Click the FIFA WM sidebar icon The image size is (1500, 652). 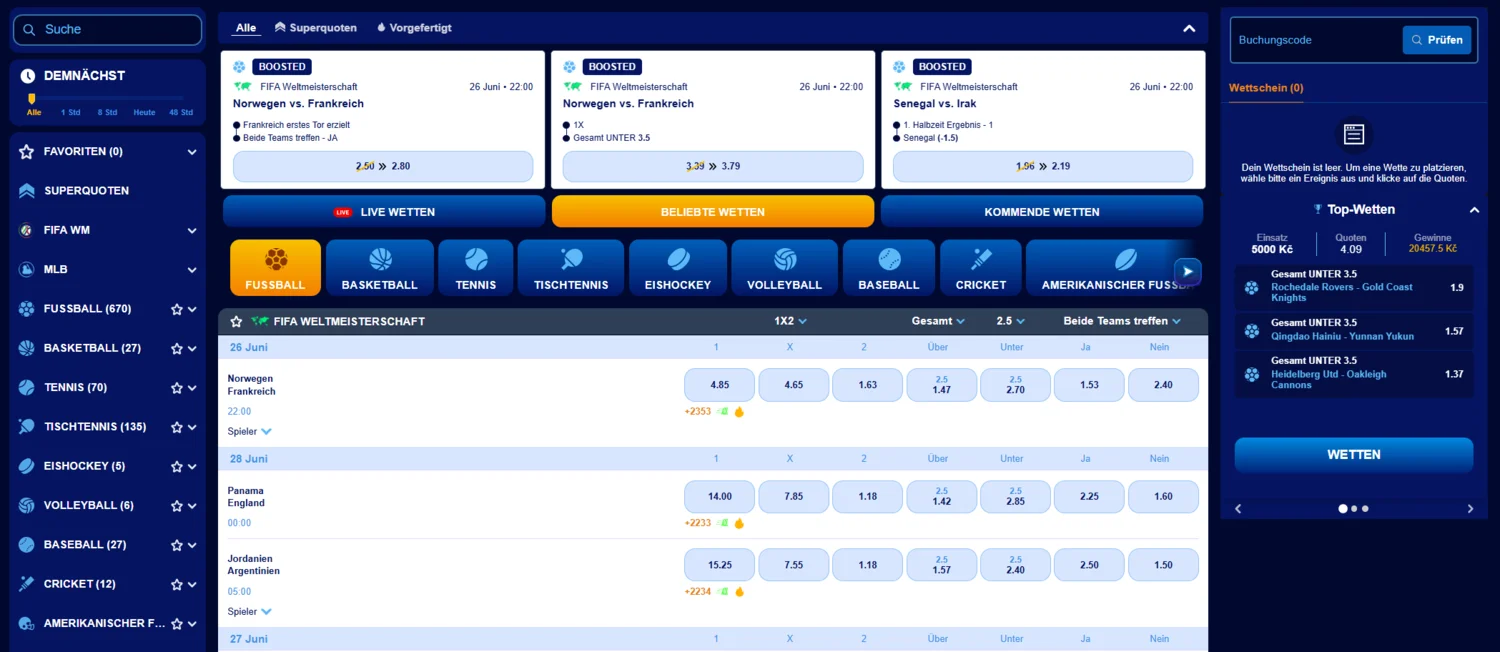pos(26,230)
